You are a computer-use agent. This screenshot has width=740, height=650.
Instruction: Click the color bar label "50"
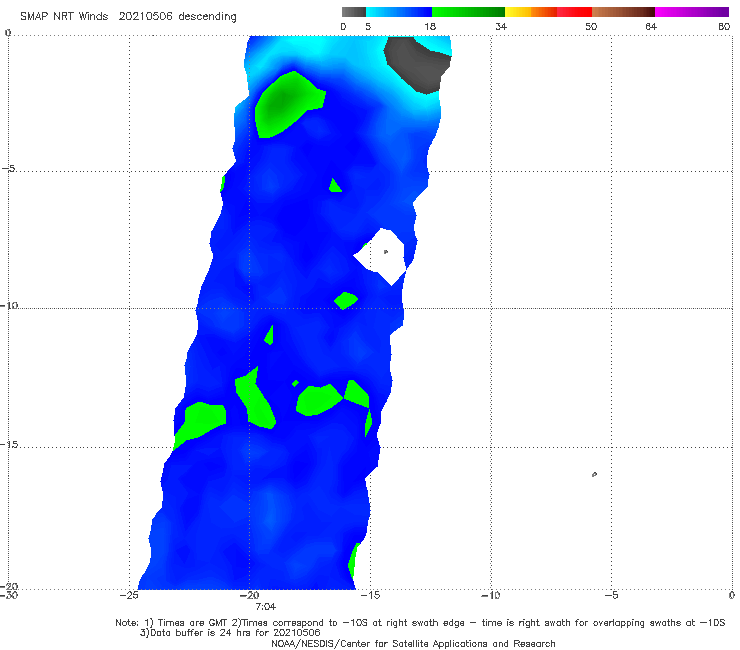tap(591, 26)
